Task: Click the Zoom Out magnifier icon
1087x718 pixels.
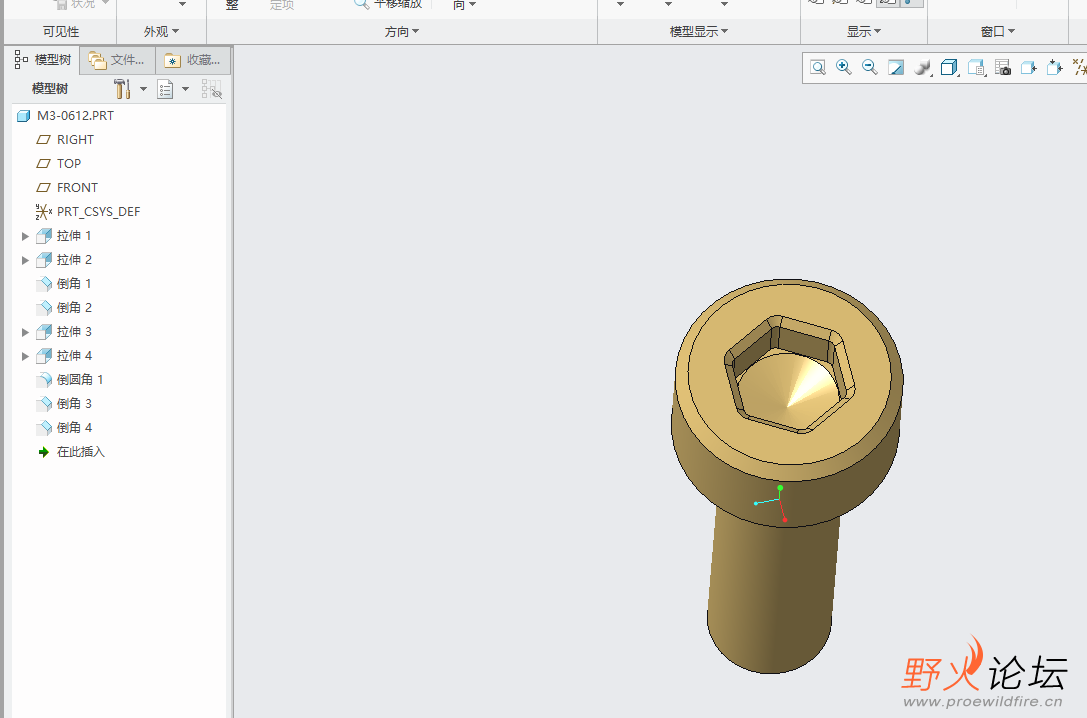Action: coord(869,67)
